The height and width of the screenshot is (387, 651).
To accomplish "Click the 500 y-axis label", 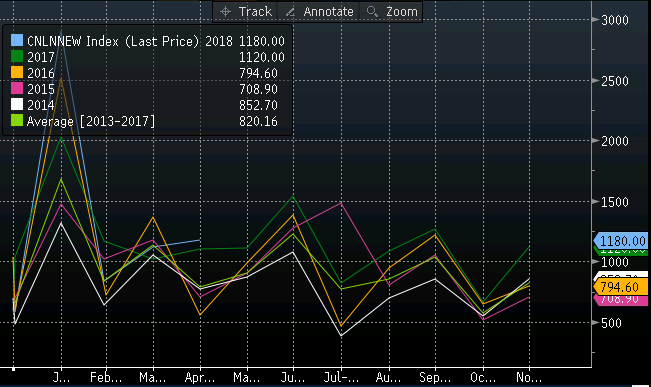I will pos(611,323).
